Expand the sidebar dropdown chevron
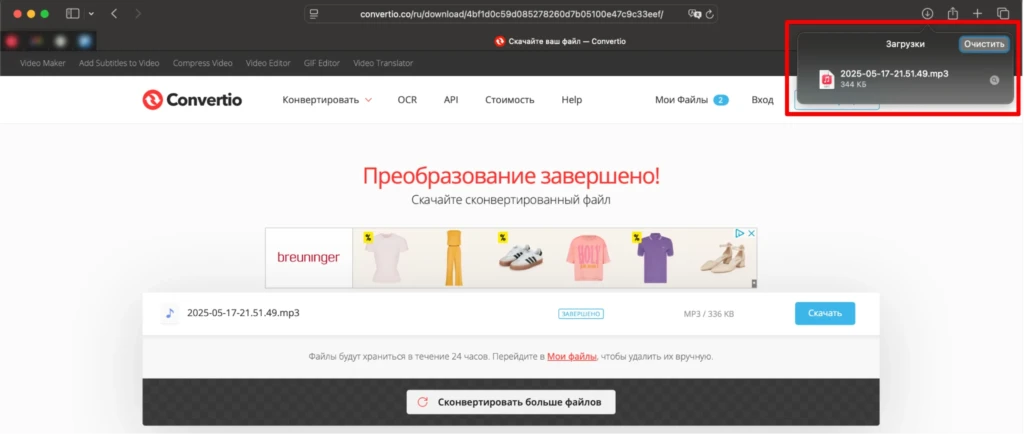The height and width of the screenshot is (434, 1024). coord(91,14)
